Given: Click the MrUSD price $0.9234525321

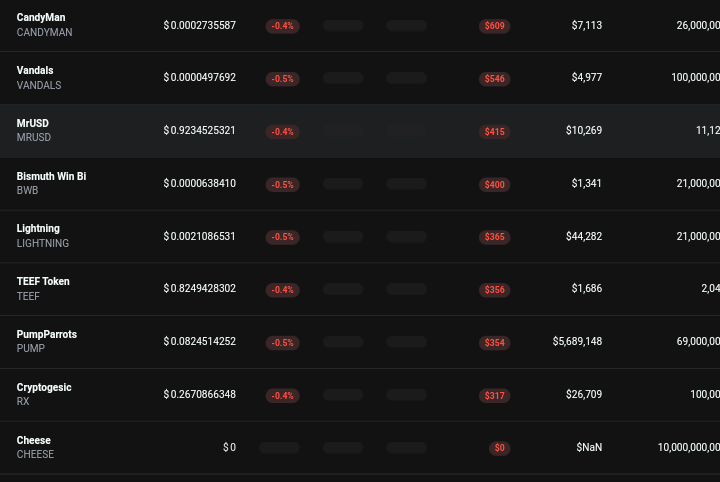Looking at the screenshot, I should pyautogui.click(x=199, y=130).
